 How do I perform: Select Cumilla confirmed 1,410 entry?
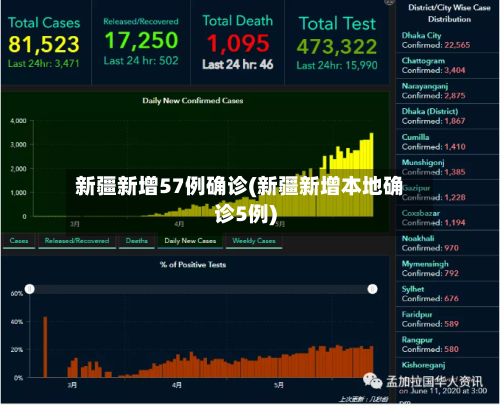click(447, 142)
